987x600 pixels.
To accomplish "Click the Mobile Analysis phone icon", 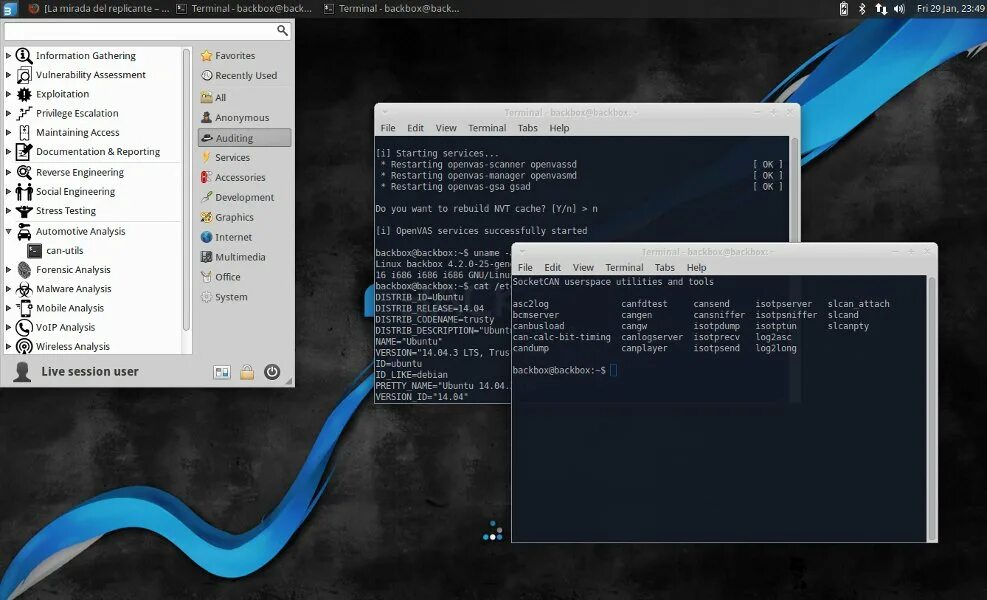I will (24, 308).
